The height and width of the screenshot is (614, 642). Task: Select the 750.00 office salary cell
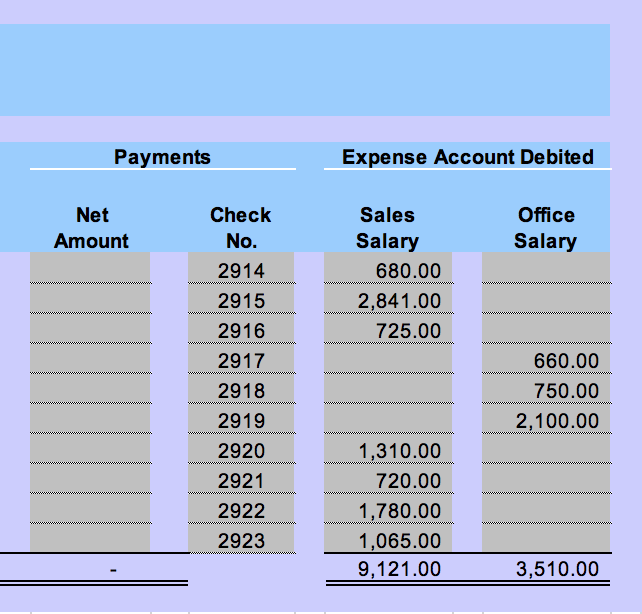pos(546,388)
